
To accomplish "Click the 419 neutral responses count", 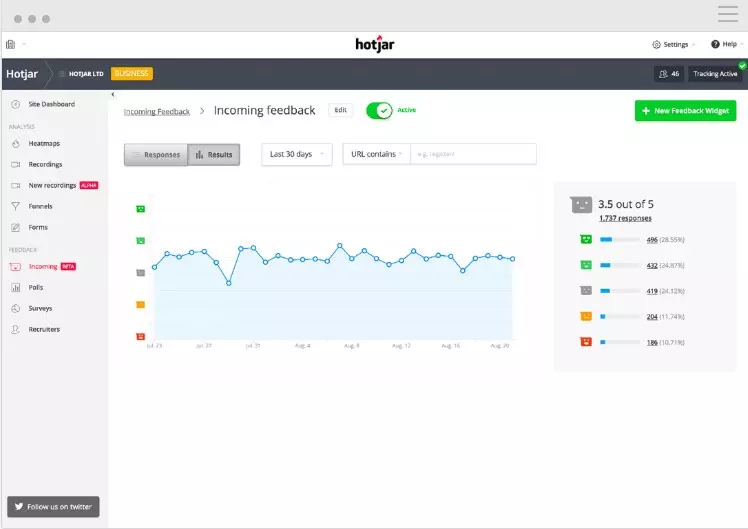I will (652, 291).
